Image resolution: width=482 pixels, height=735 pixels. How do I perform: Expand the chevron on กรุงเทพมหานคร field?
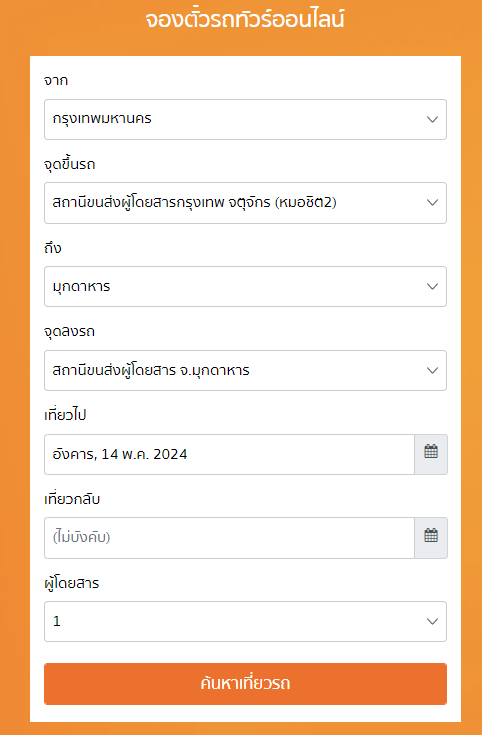coord(432,119)
